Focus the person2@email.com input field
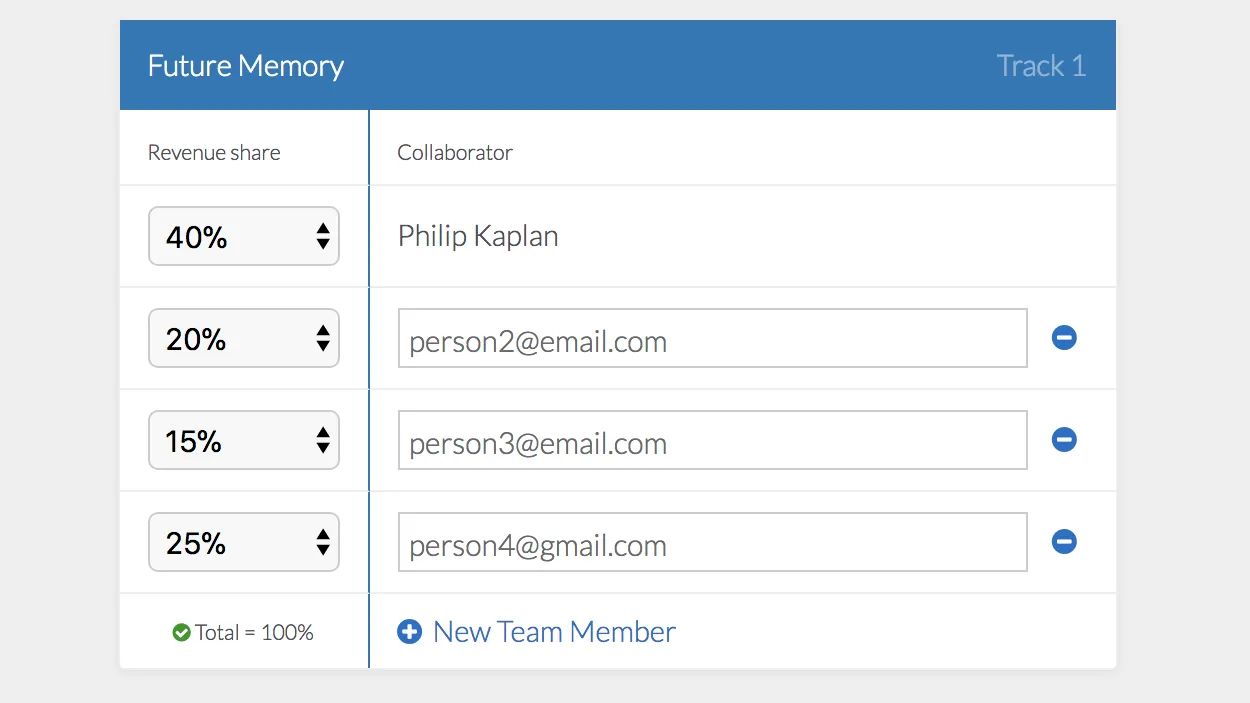 tap(712, 338)
